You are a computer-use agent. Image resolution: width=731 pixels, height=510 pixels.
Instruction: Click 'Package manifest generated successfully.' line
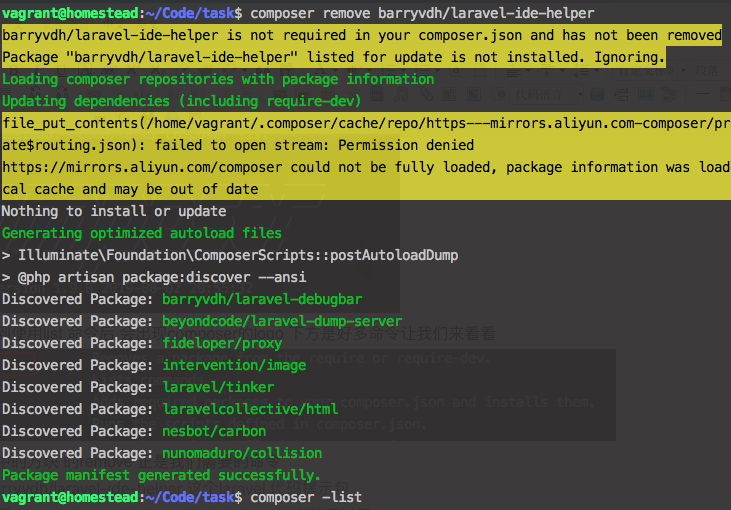[x=162, y=475]
